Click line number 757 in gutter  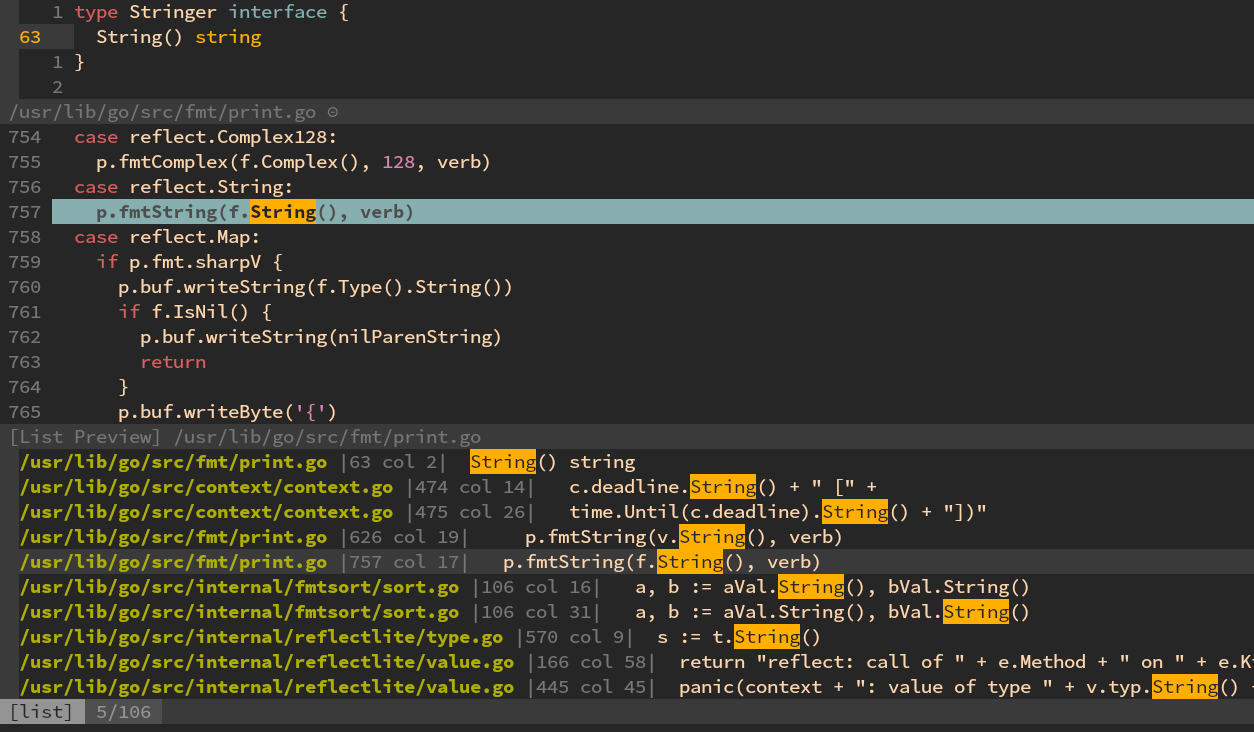[x=25, y=212]
